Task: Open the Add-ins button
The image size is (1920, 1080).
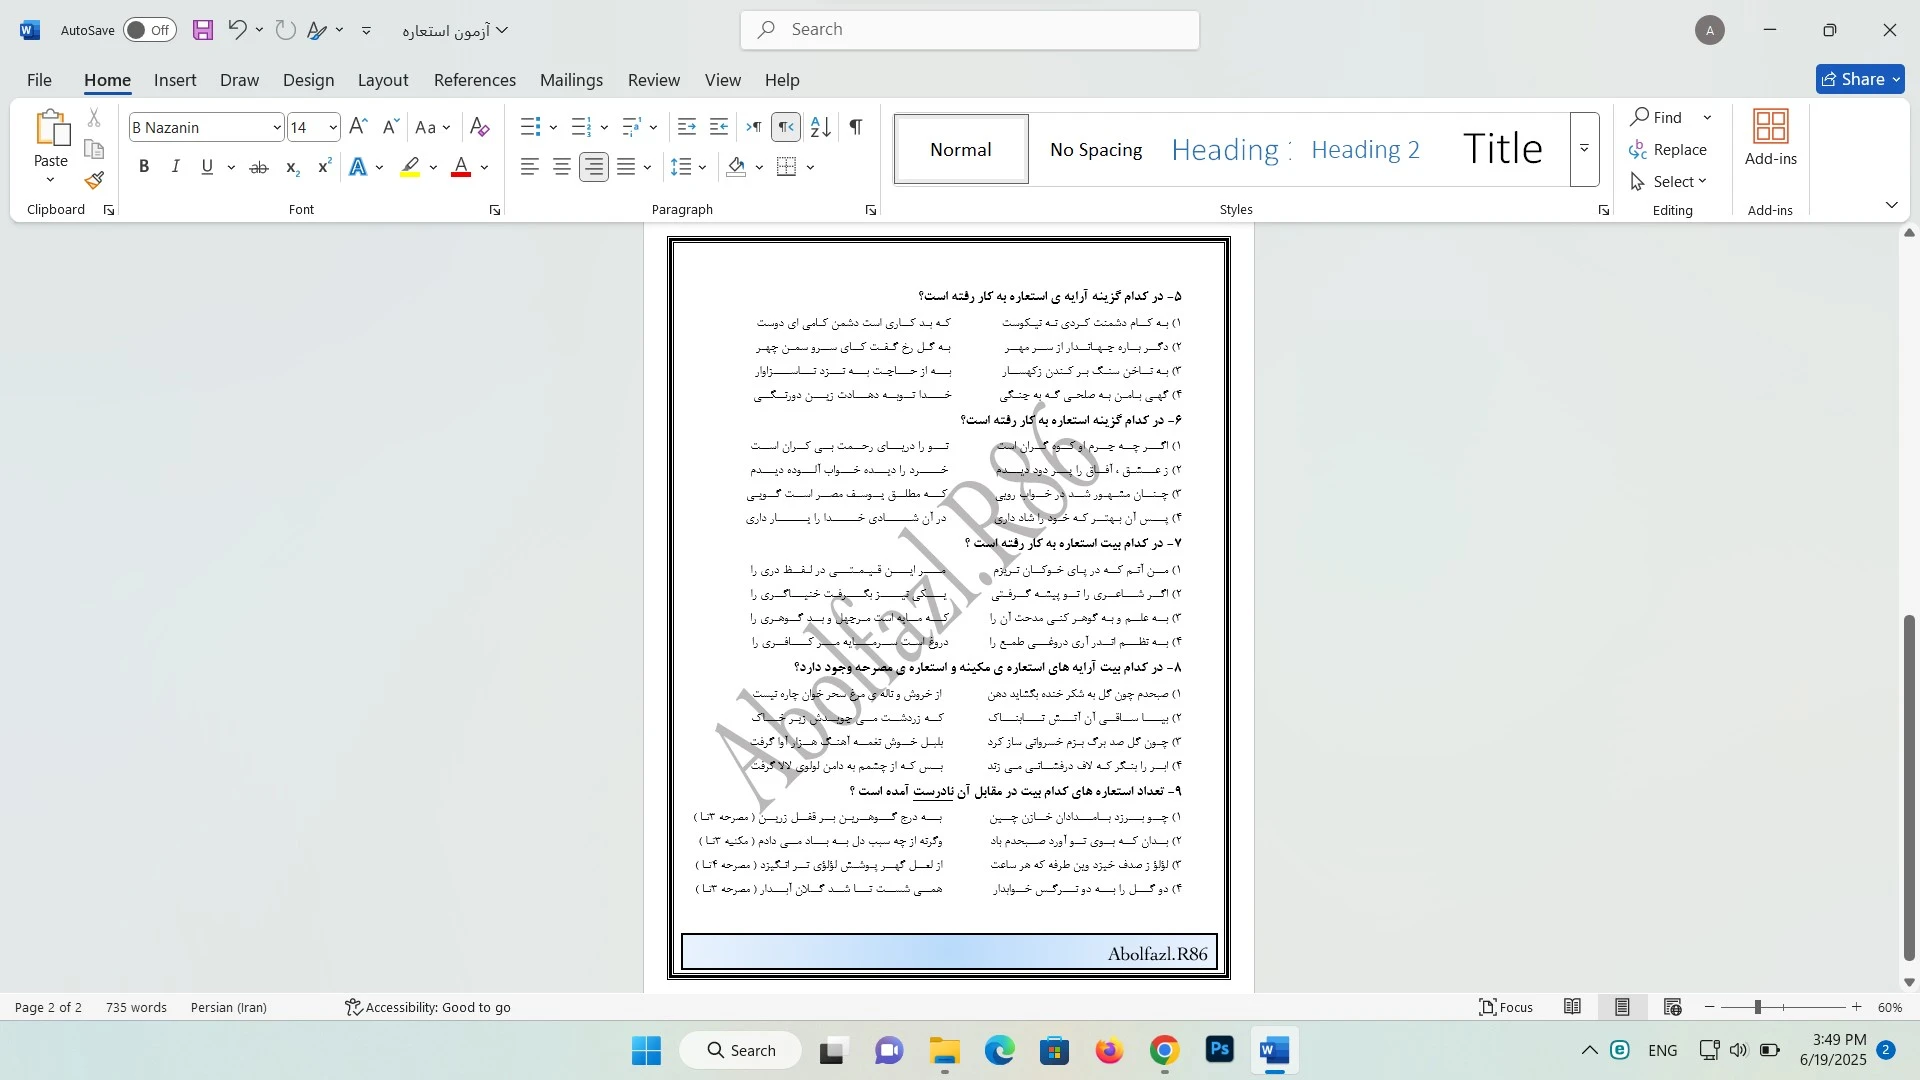Action: pos(1770,138)
